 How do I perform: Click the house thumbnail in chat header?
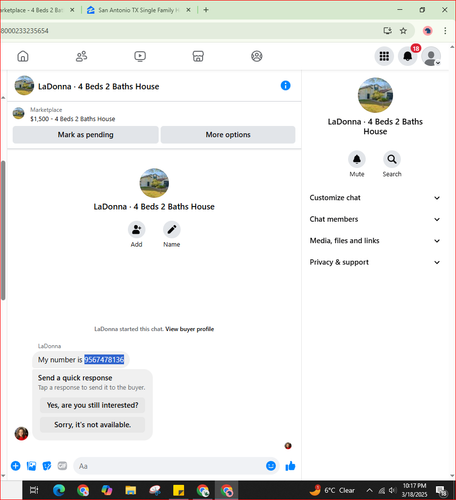(x=24, y=85)
